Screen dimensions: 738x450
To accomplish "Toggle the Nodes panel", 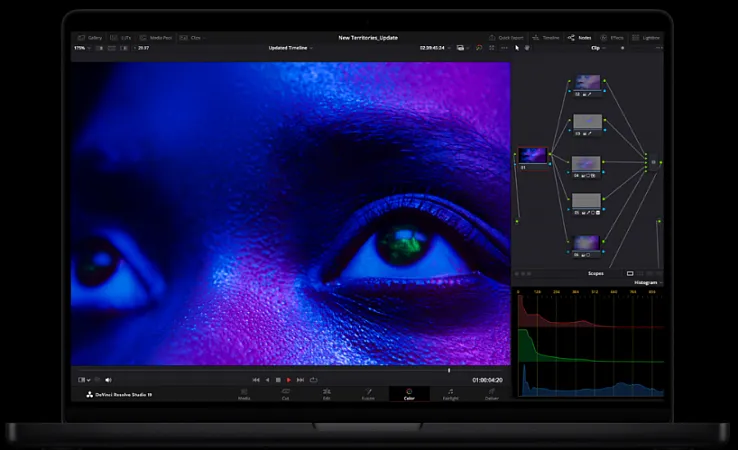I will (579, 37).
